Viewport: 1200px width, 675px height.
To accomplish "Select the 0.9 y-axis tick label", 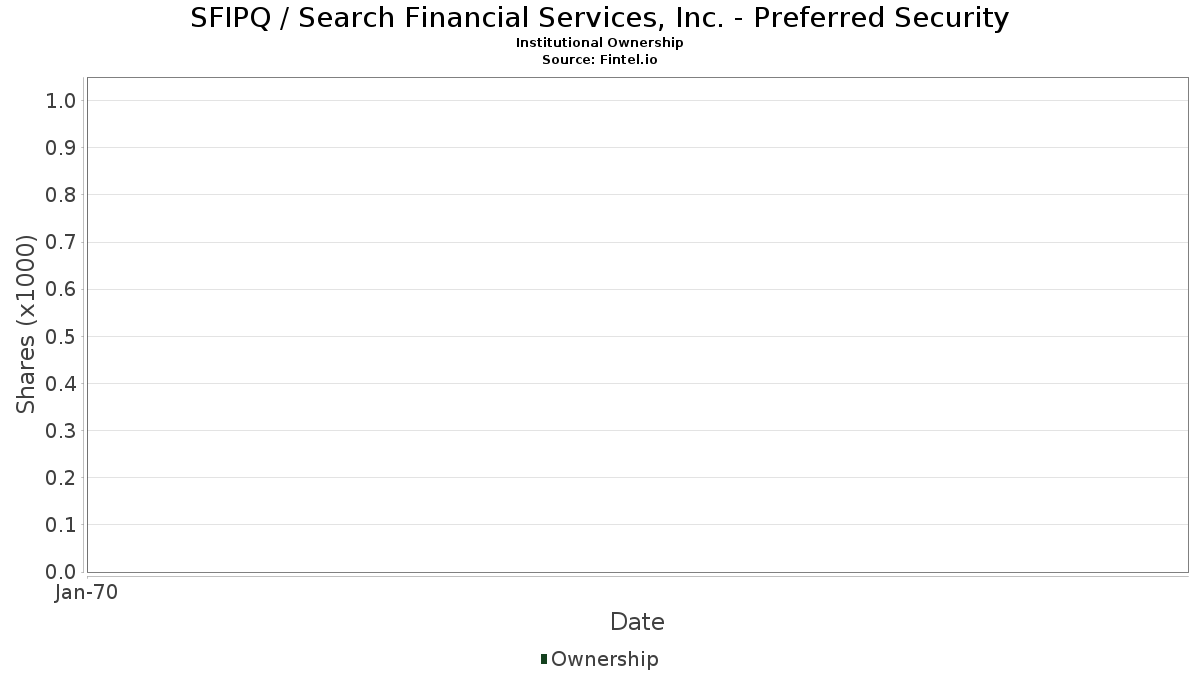I will tap(61, 148).
